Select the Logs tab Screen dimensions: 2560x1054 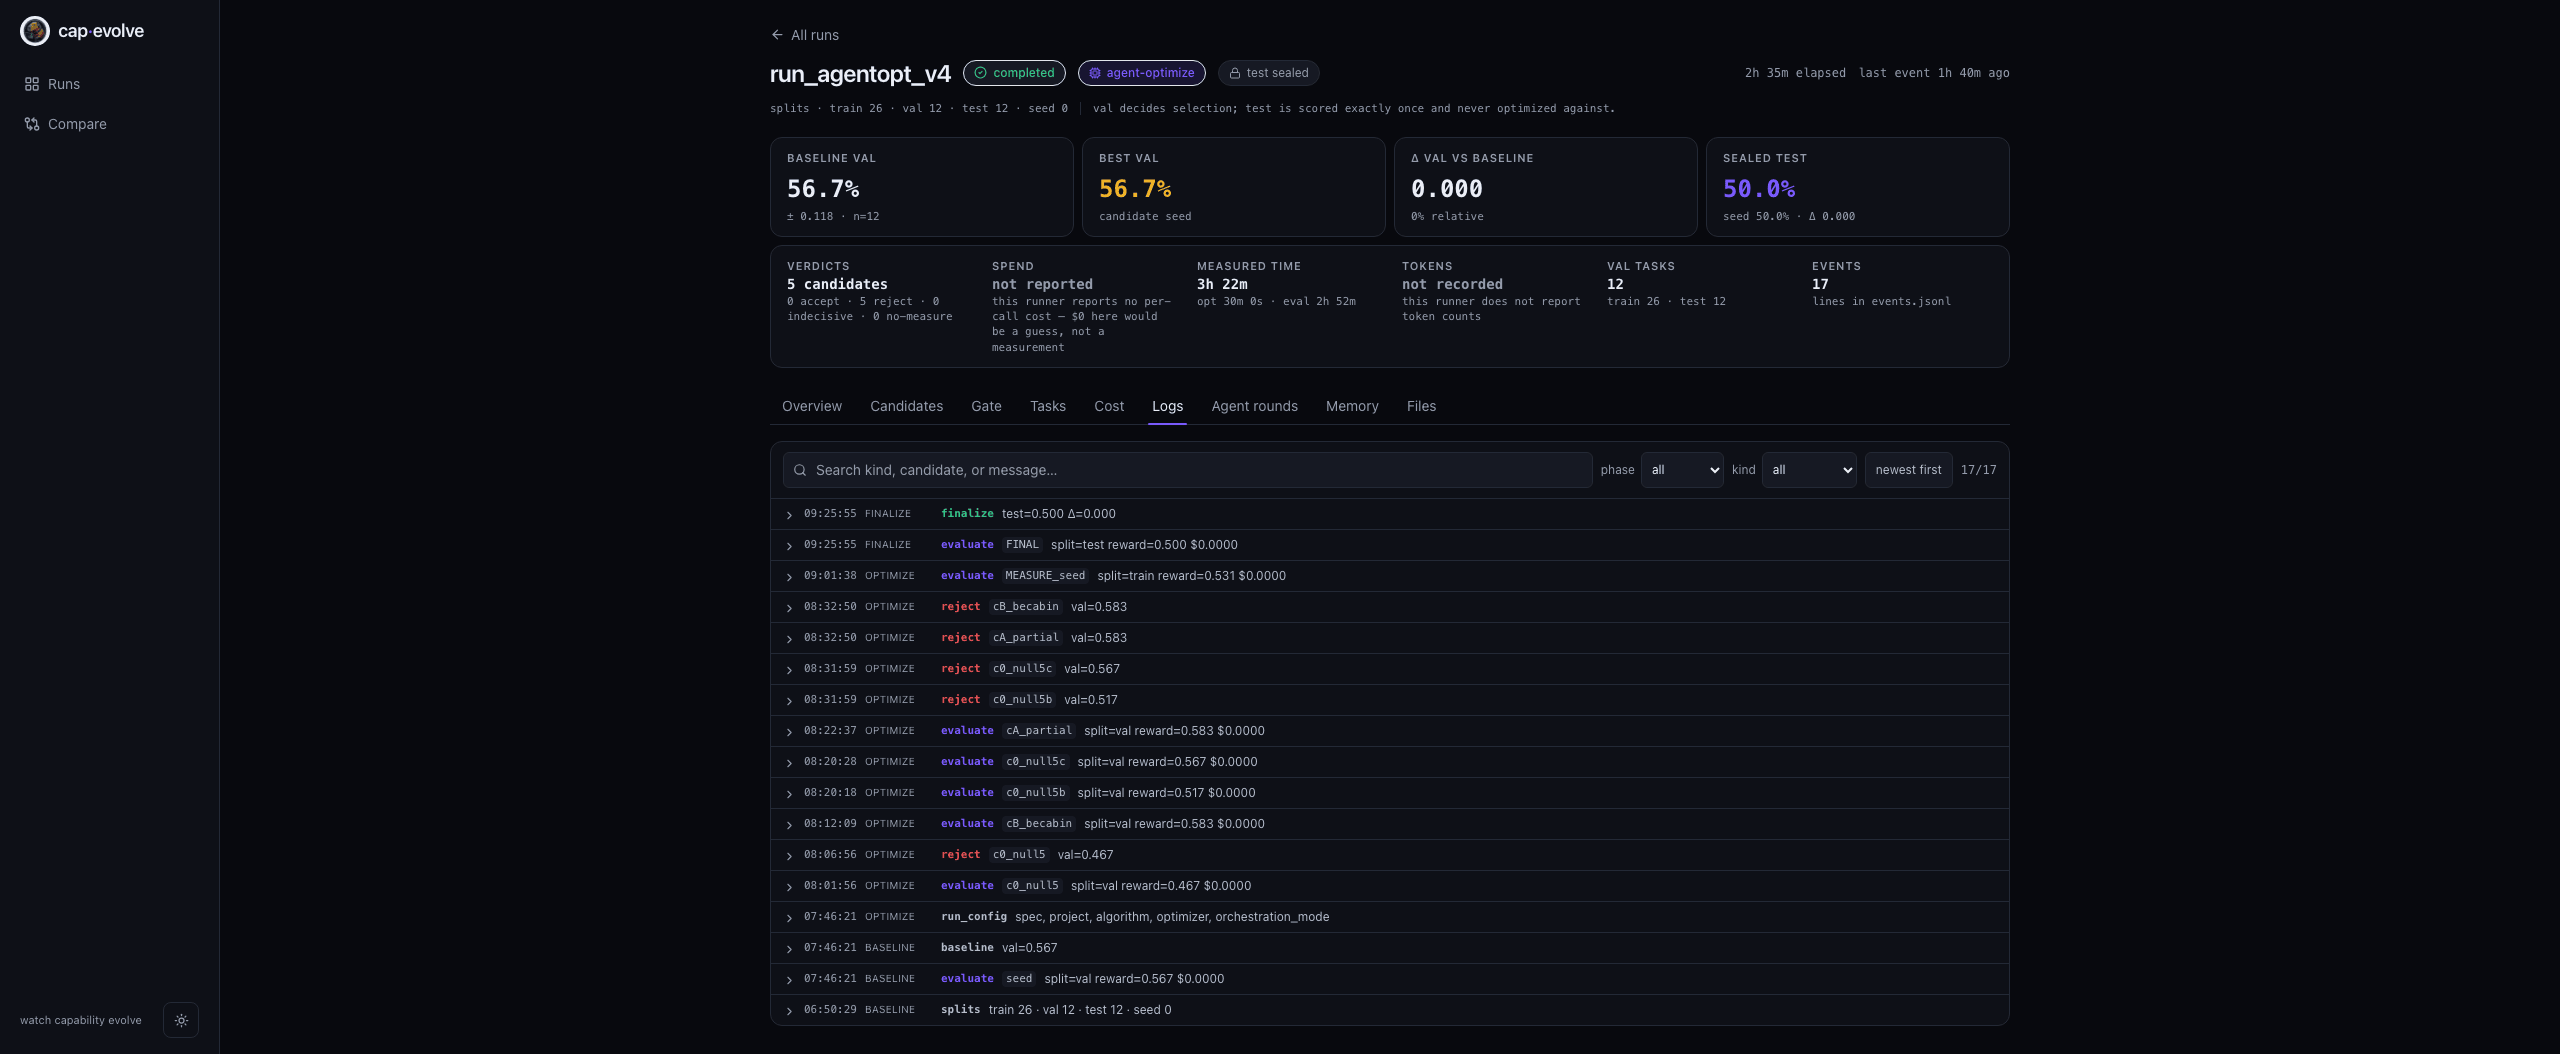point(1167,406)
